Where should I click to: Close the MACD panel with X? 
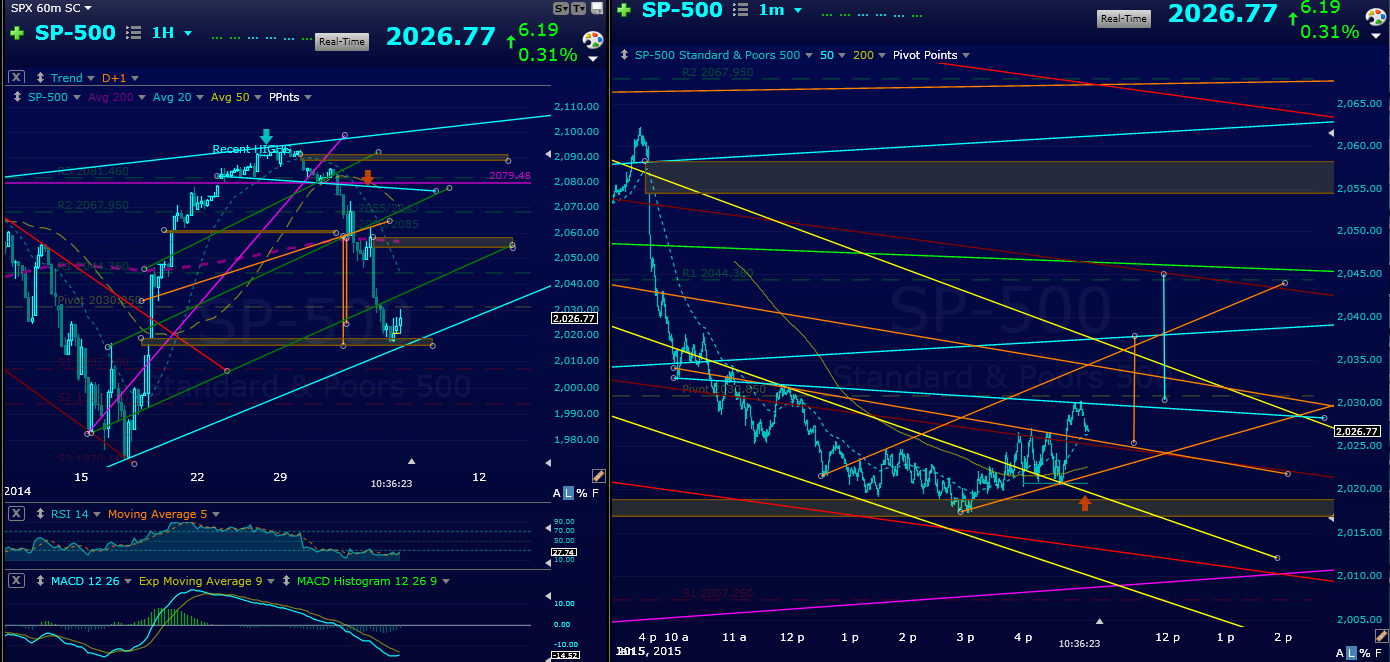[17, 580]
